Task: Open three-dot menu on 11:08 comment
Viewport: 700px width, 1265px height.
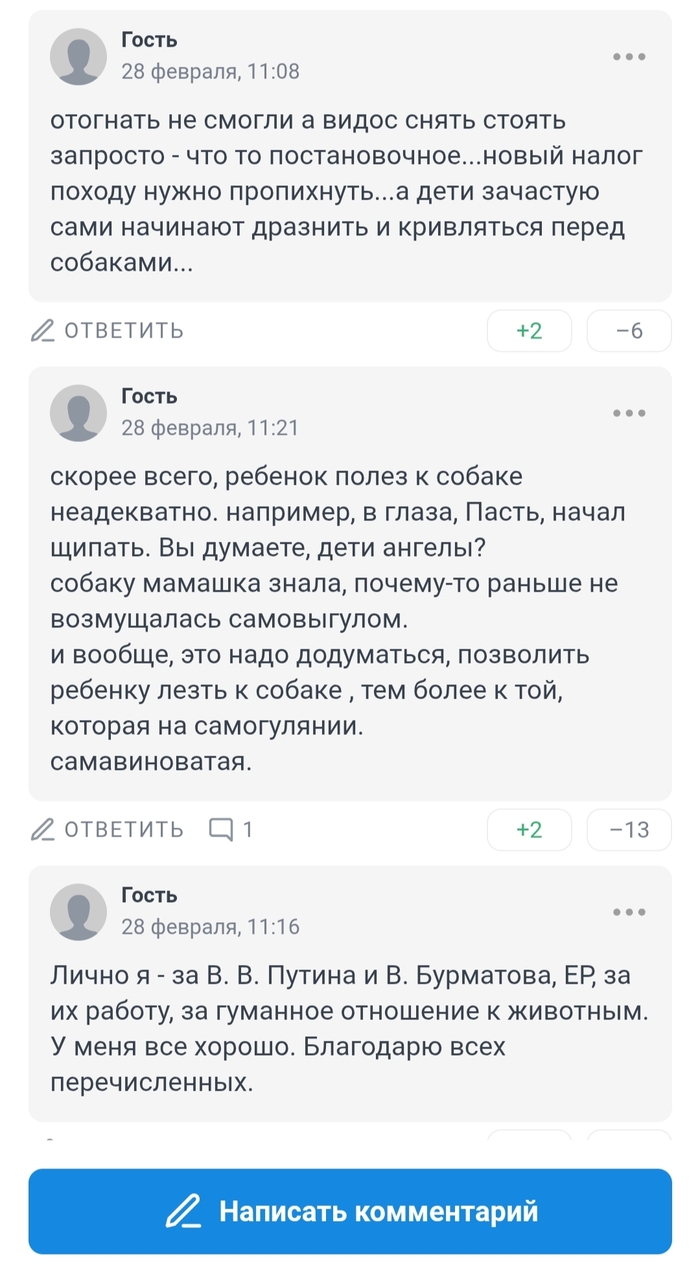Action: point(629,57)
